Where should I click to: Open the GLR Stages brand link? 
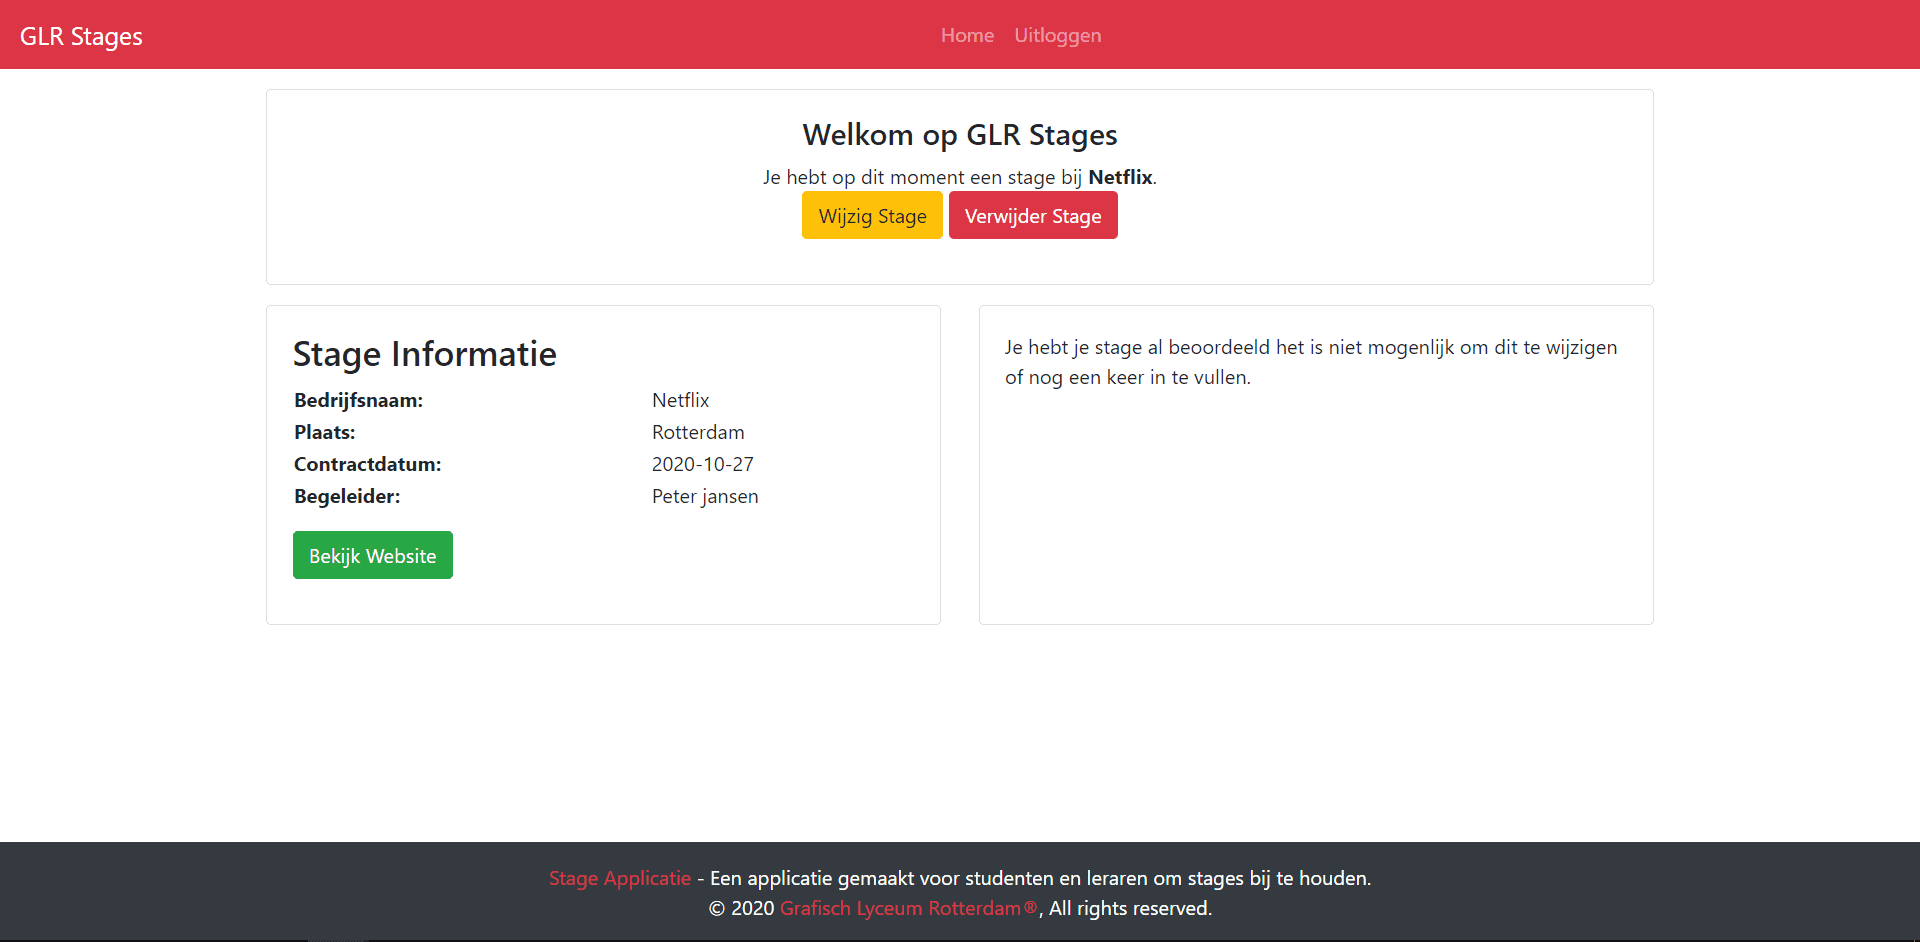81,36
